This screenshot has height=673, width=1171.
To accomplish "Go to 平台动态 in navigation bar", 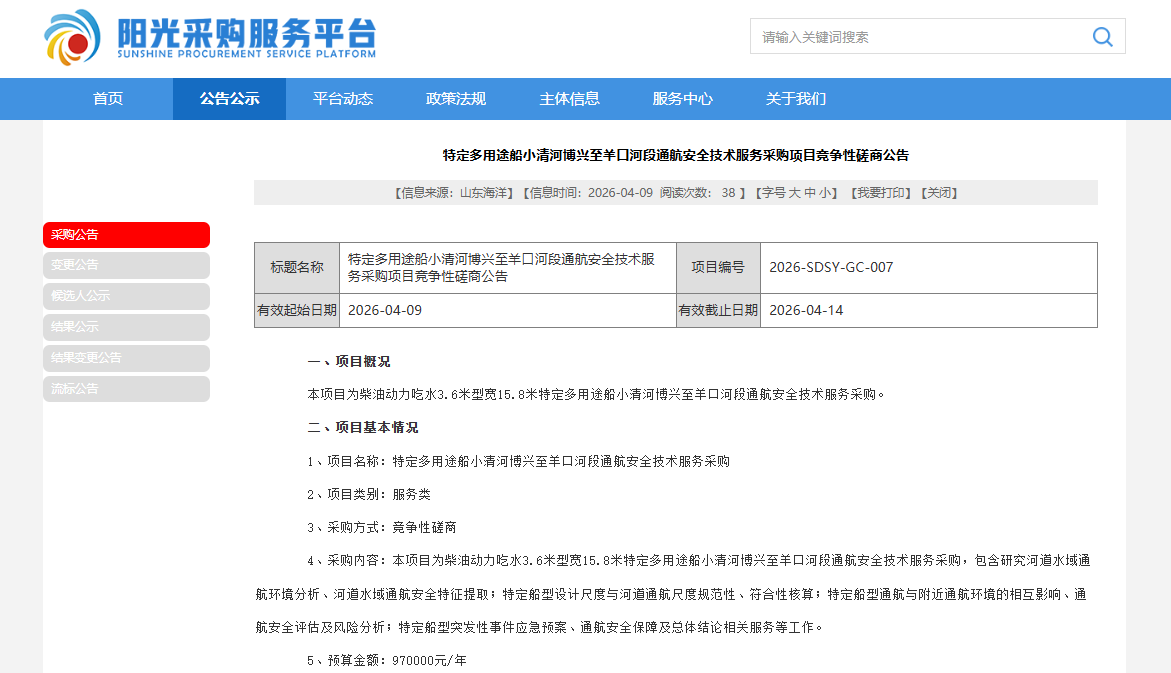I will (342, 99).
